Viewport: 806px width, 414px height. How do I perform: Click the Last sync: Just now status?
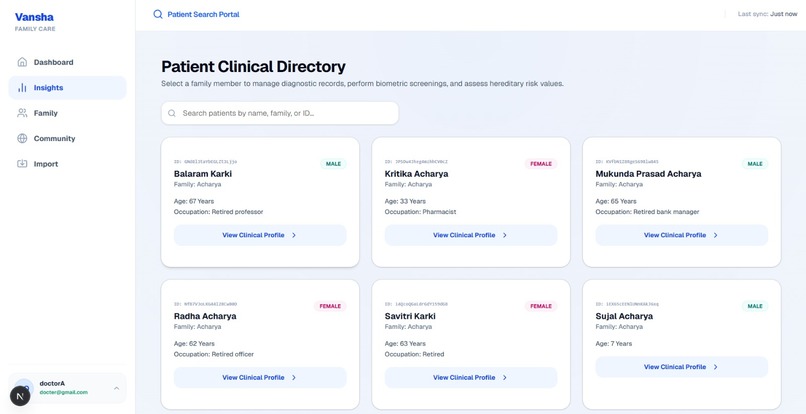(767, 14)
